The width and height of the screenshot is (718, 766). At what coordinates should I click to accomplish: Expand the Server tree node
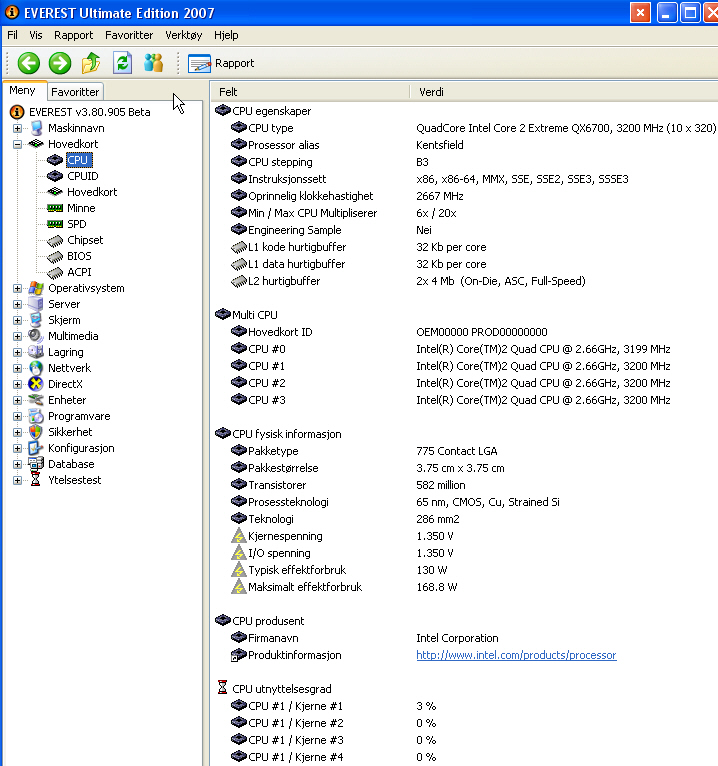[x=18, y=304]
